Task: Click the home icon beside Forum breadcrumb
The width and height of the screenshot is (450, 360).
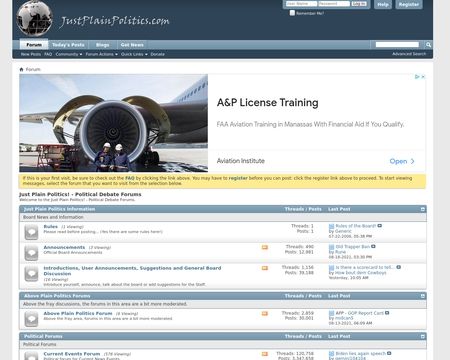Action: (x=22, y=69)
